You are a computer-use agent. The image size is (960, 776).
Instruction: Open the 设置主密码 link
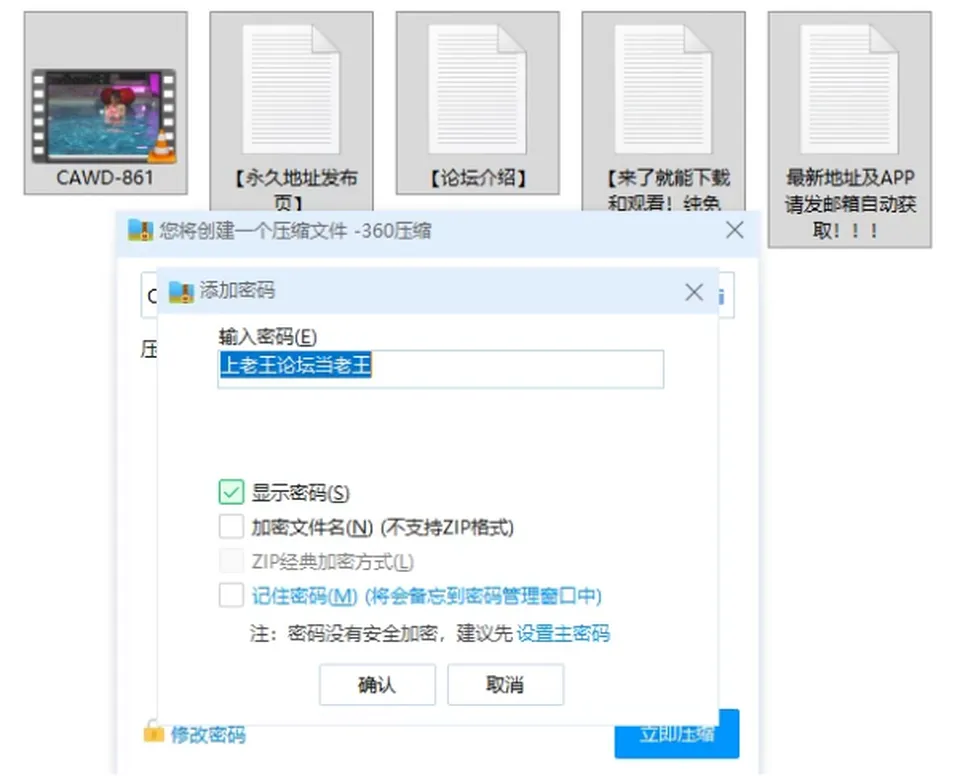click(x=563, y=633)
